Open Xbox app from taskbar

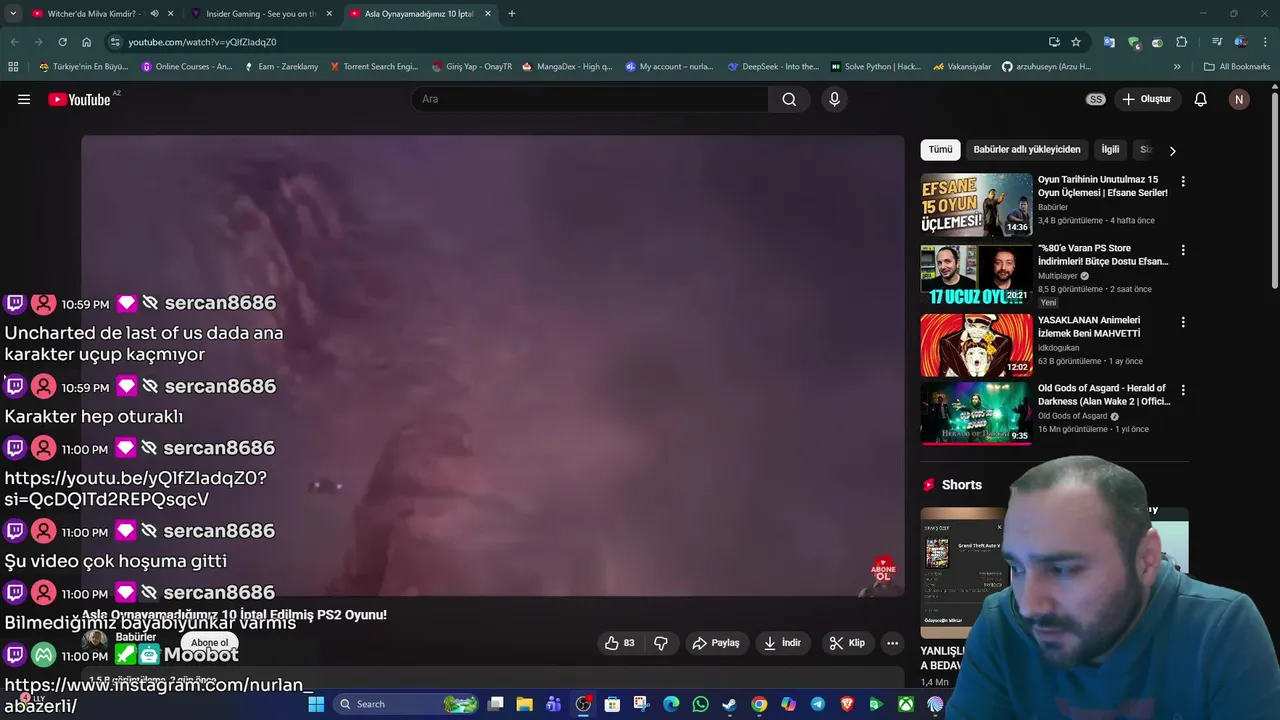[905, 704]
